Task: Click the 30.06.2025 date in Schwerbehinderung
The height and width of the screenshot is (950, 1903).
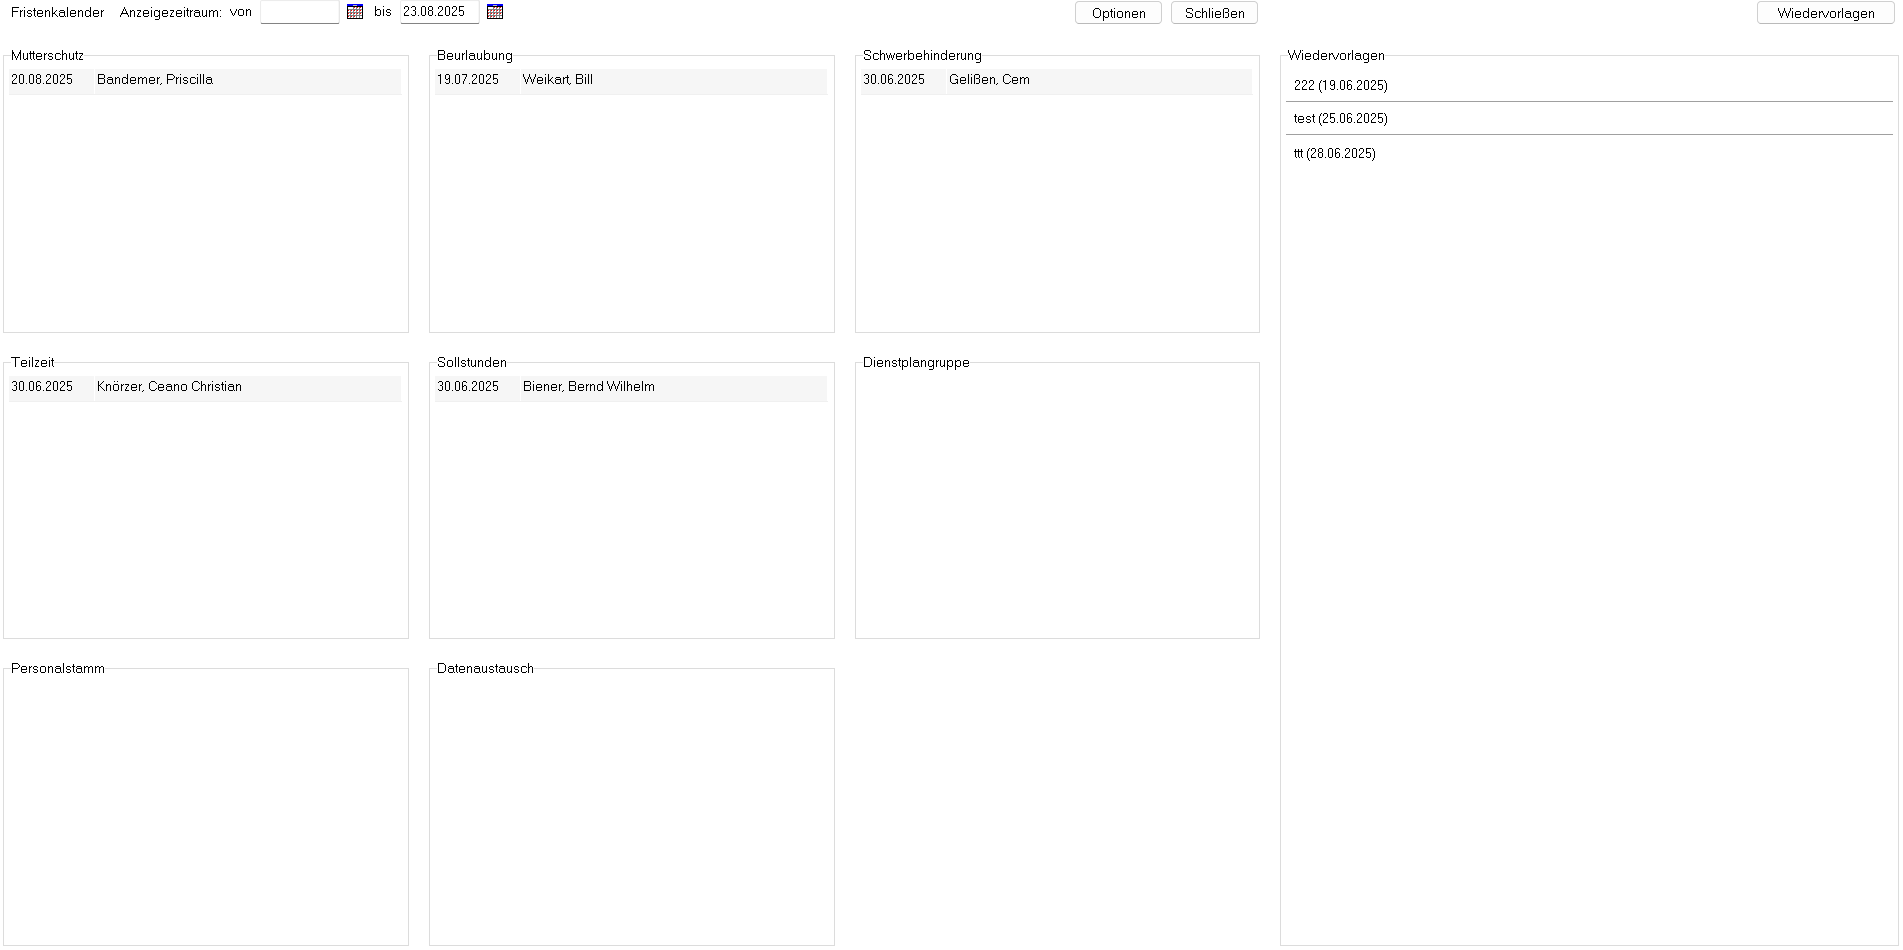Action: (894, 80)
